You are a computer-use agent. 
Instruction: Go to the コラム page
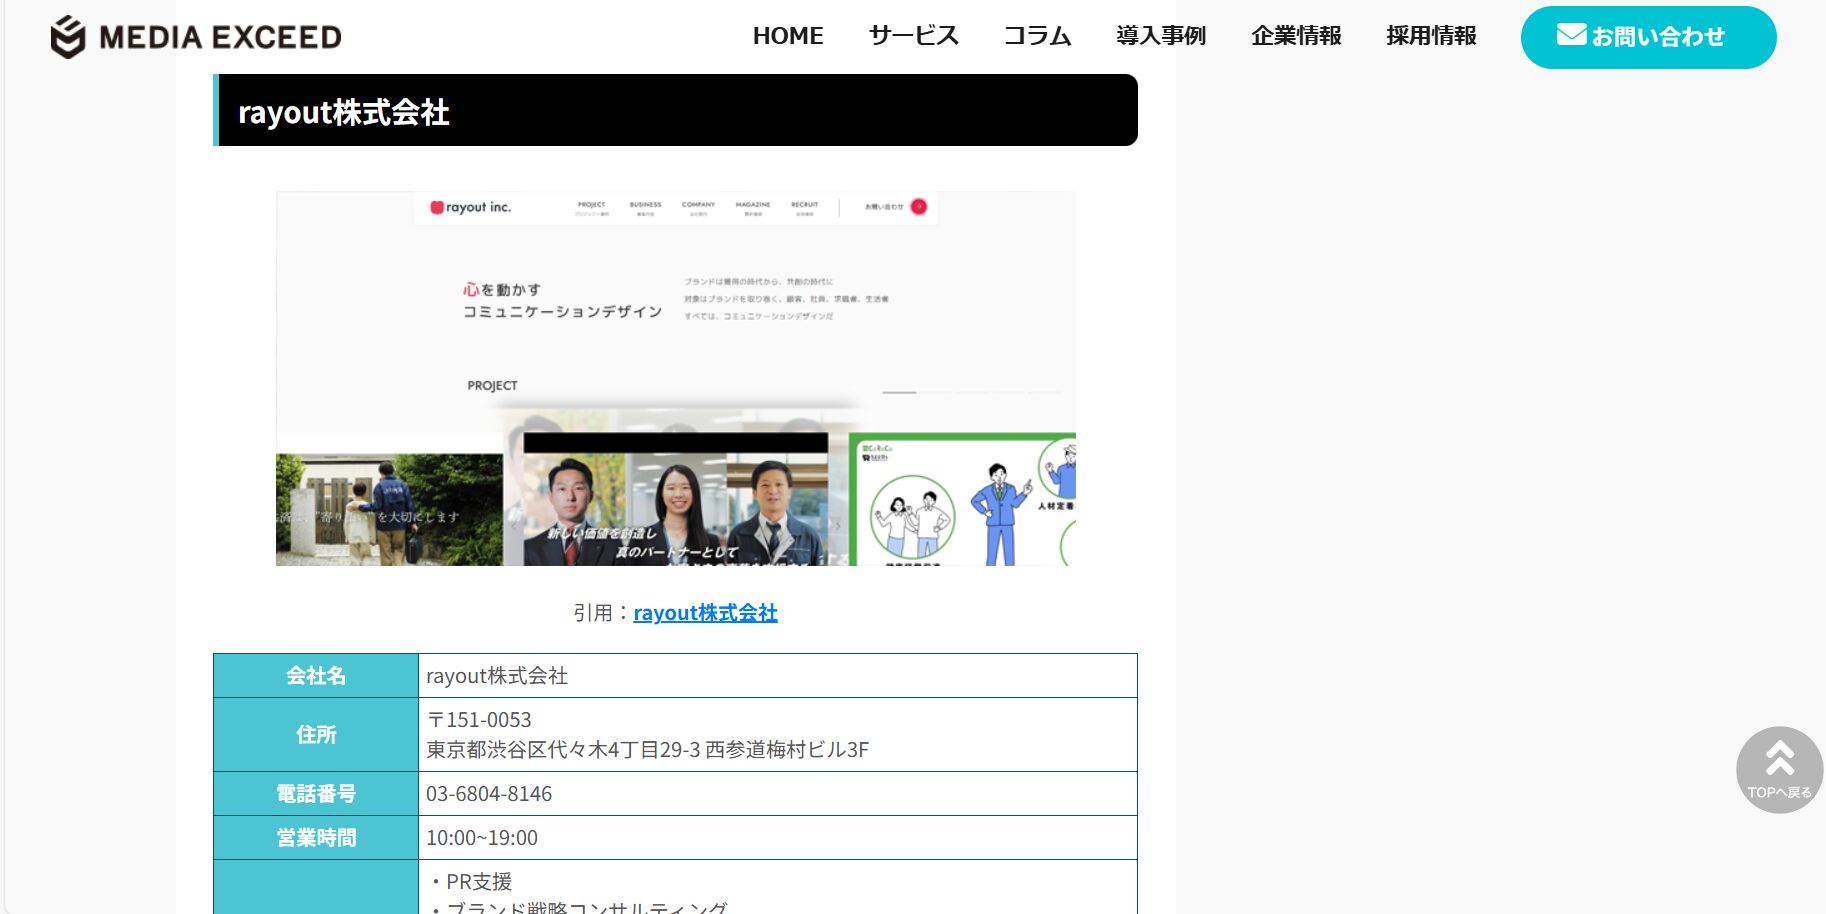1038,36
